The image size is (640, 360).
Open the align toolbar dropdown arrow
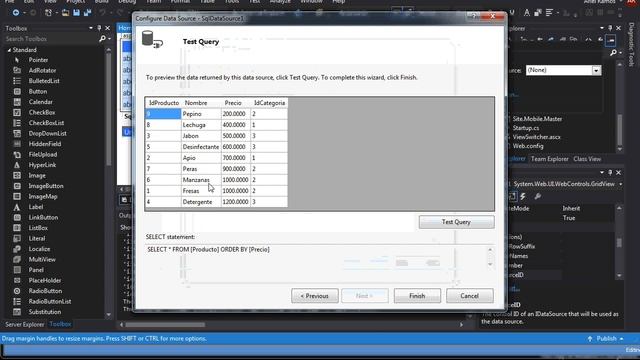[x=557, y=13]
